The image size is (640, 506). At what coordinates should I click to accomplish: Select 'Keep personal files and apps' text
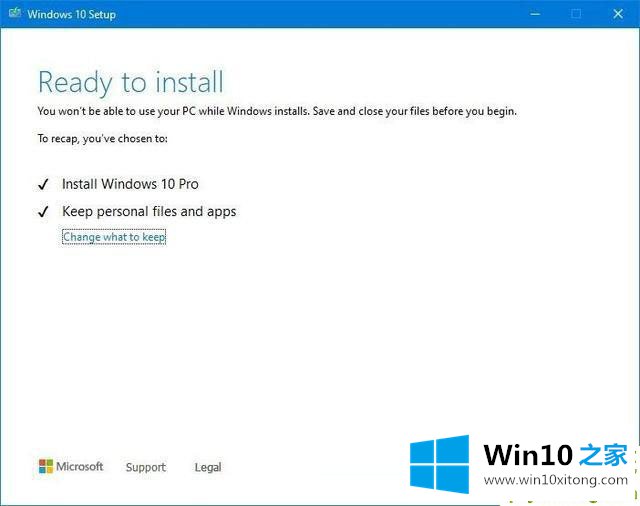[x=149, y=211]
